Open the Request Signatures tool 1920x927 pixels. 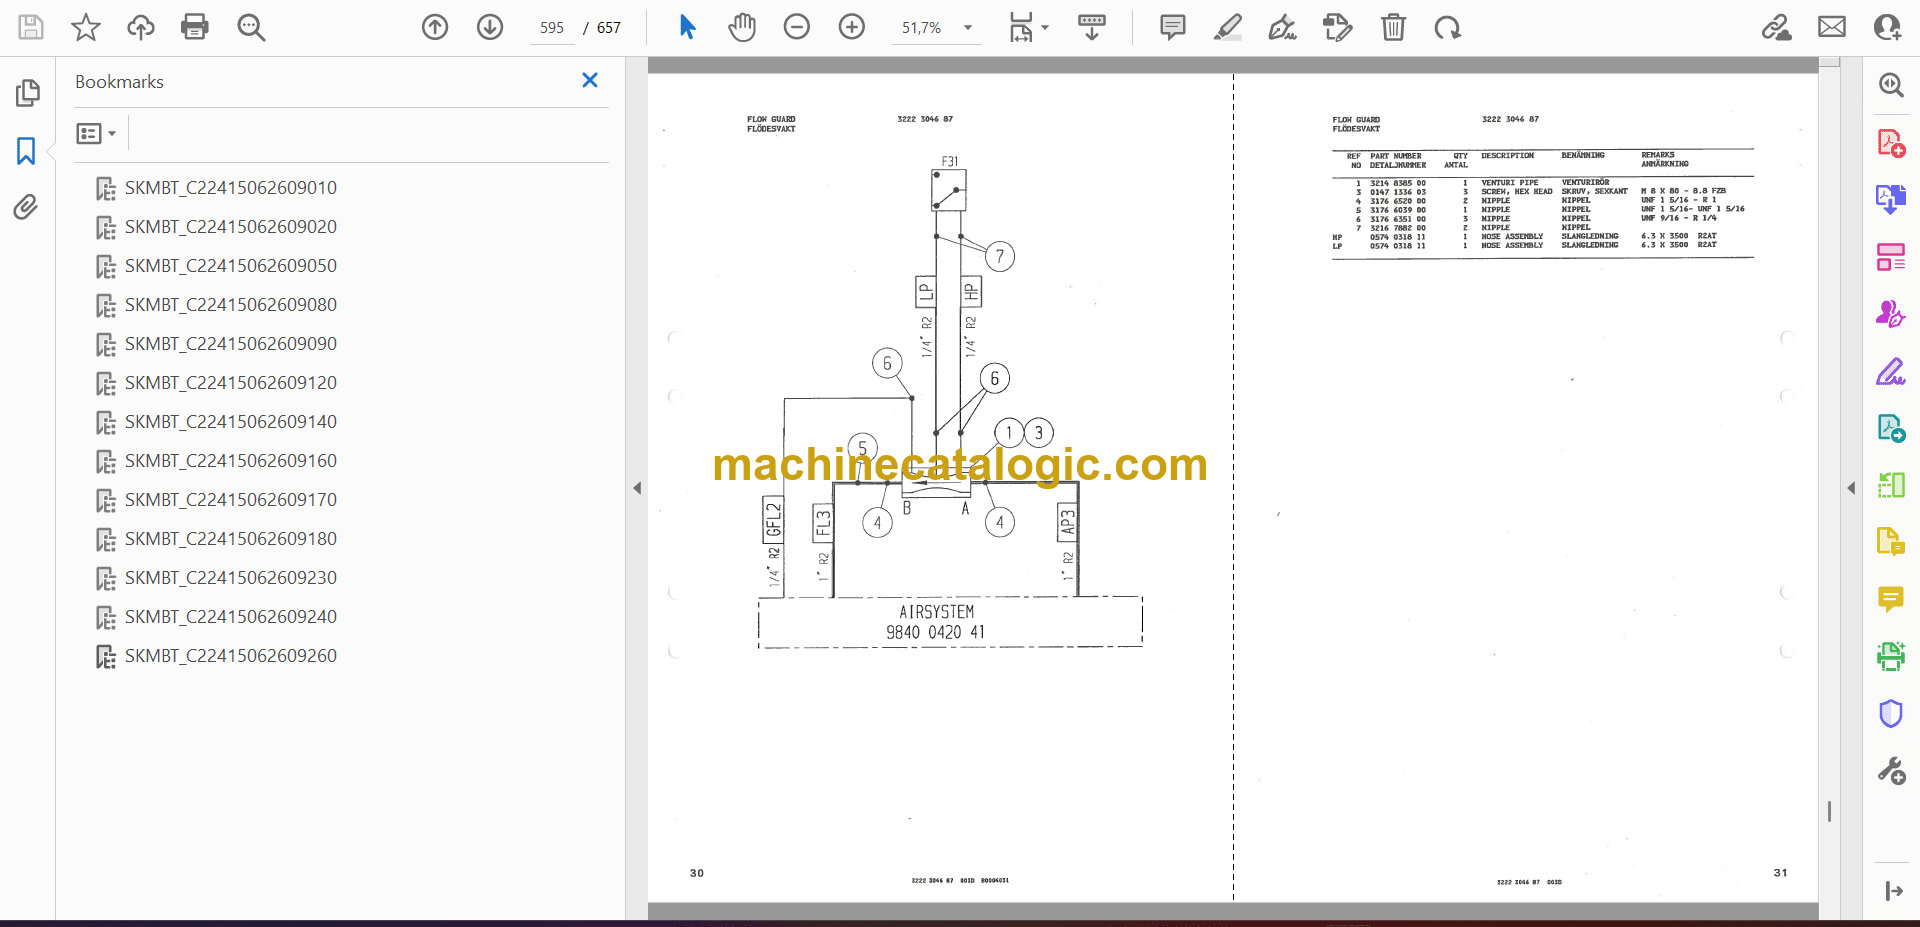pos(1891,314)
